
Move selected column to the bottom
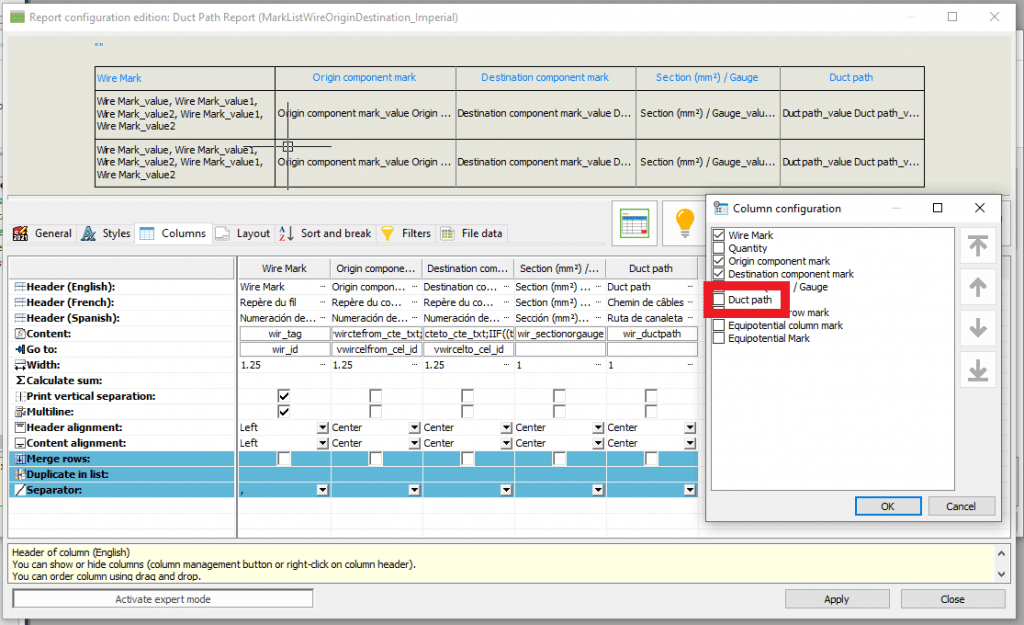977,370
